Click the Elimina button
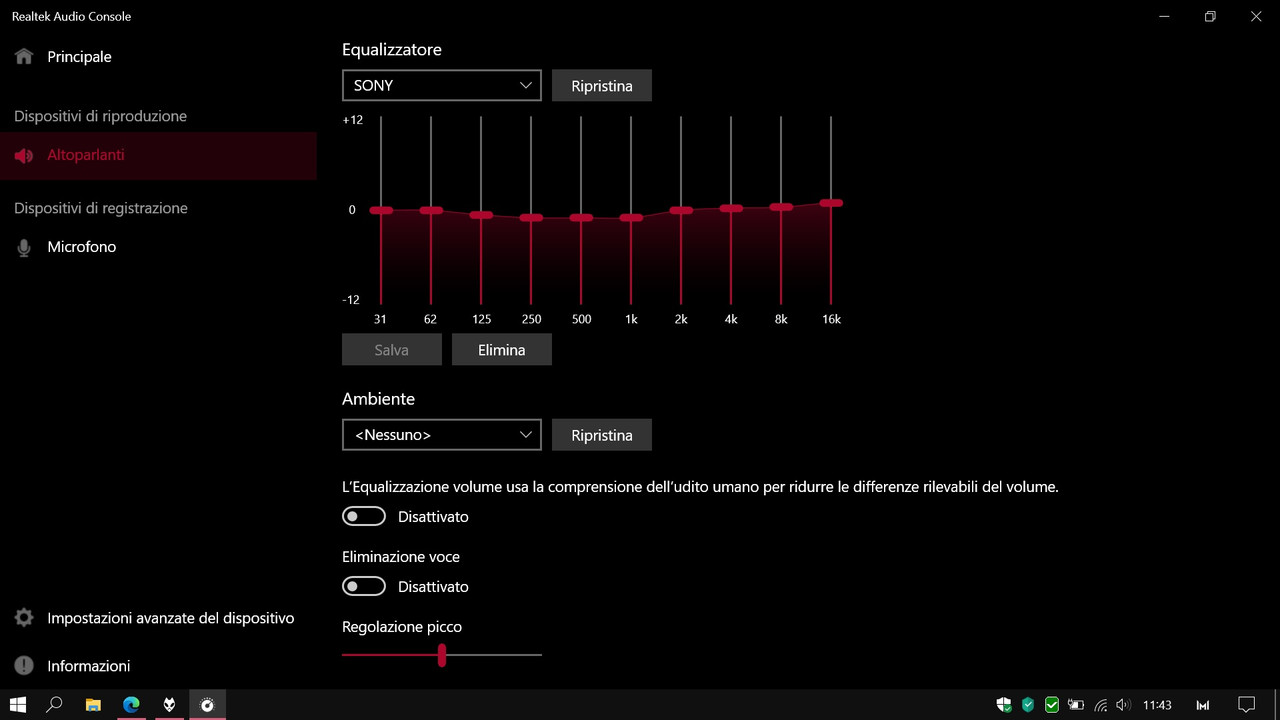 pyautogui.click(x=502, y=350)
